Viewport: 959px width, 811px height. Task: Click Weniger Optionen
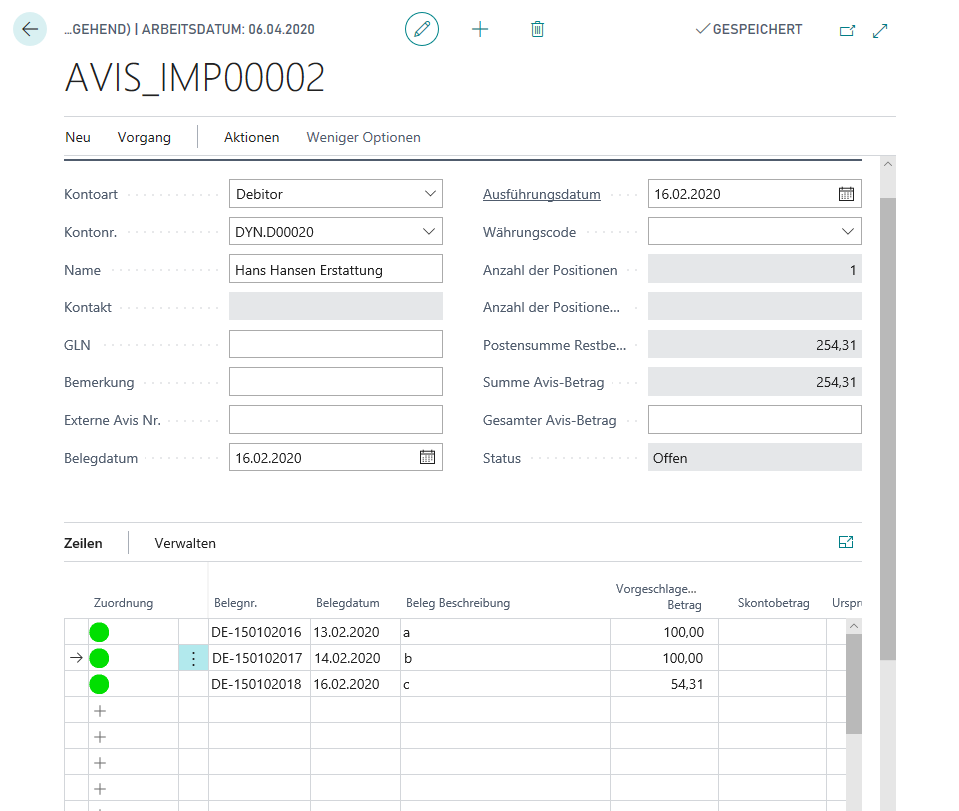coord(363,137)
